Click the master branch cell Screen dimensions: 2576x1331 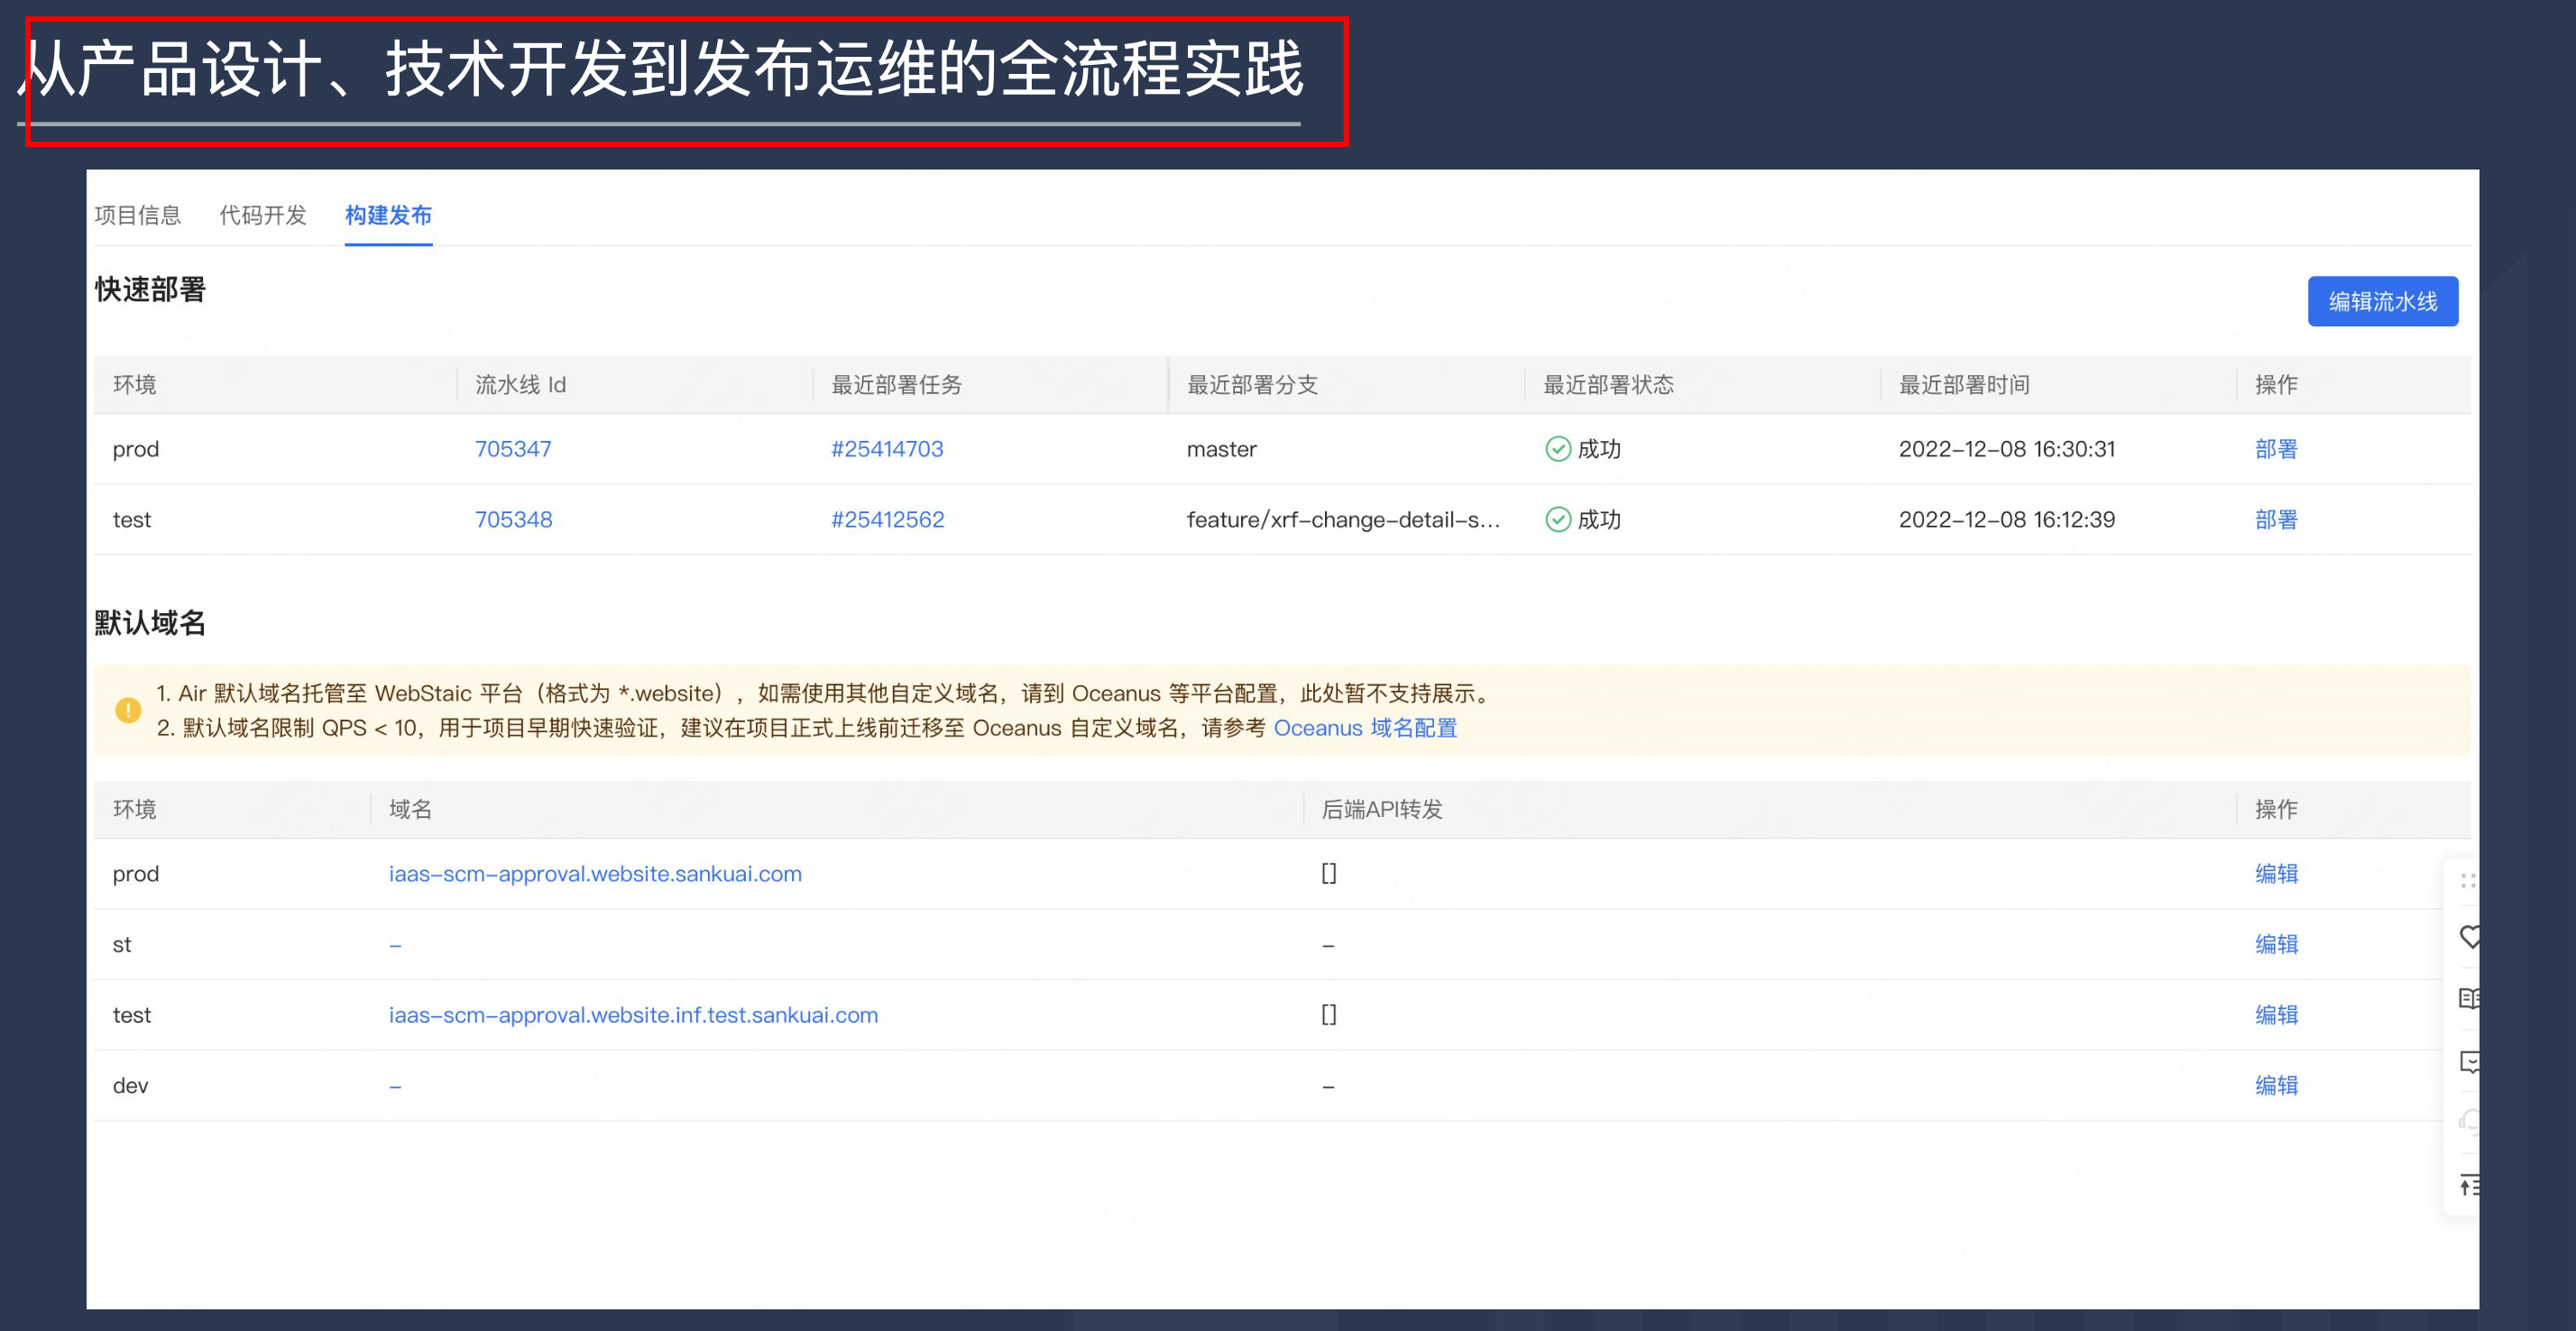(x=1221, y=449)
